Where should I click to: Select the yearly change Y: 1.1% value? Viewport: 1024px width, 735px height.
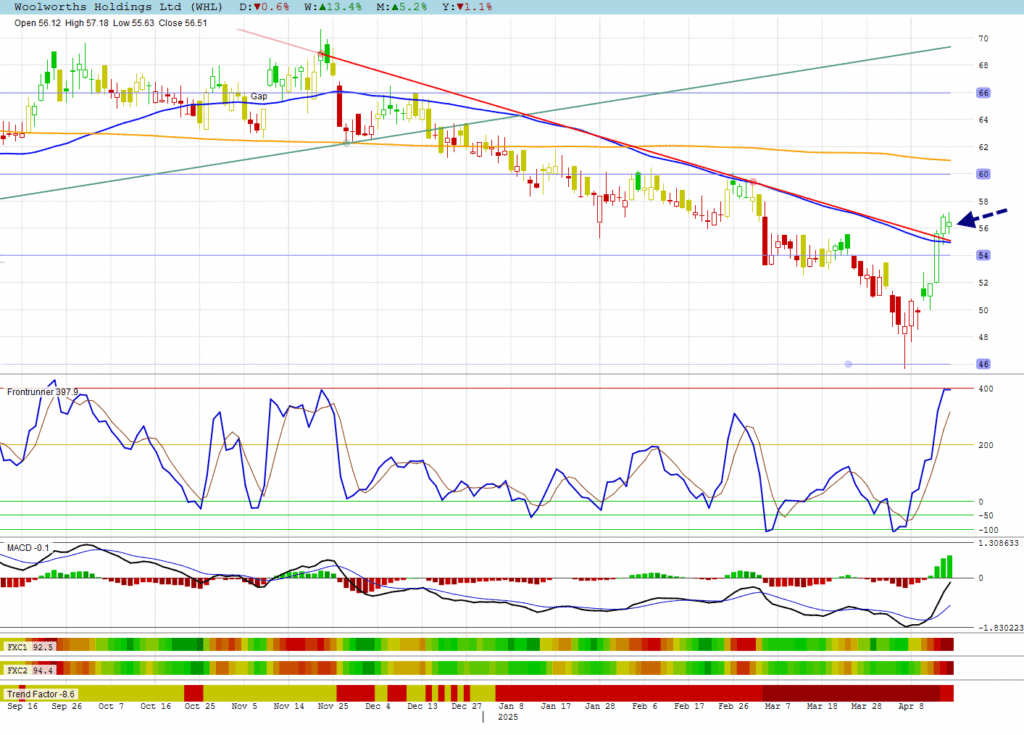467,7
